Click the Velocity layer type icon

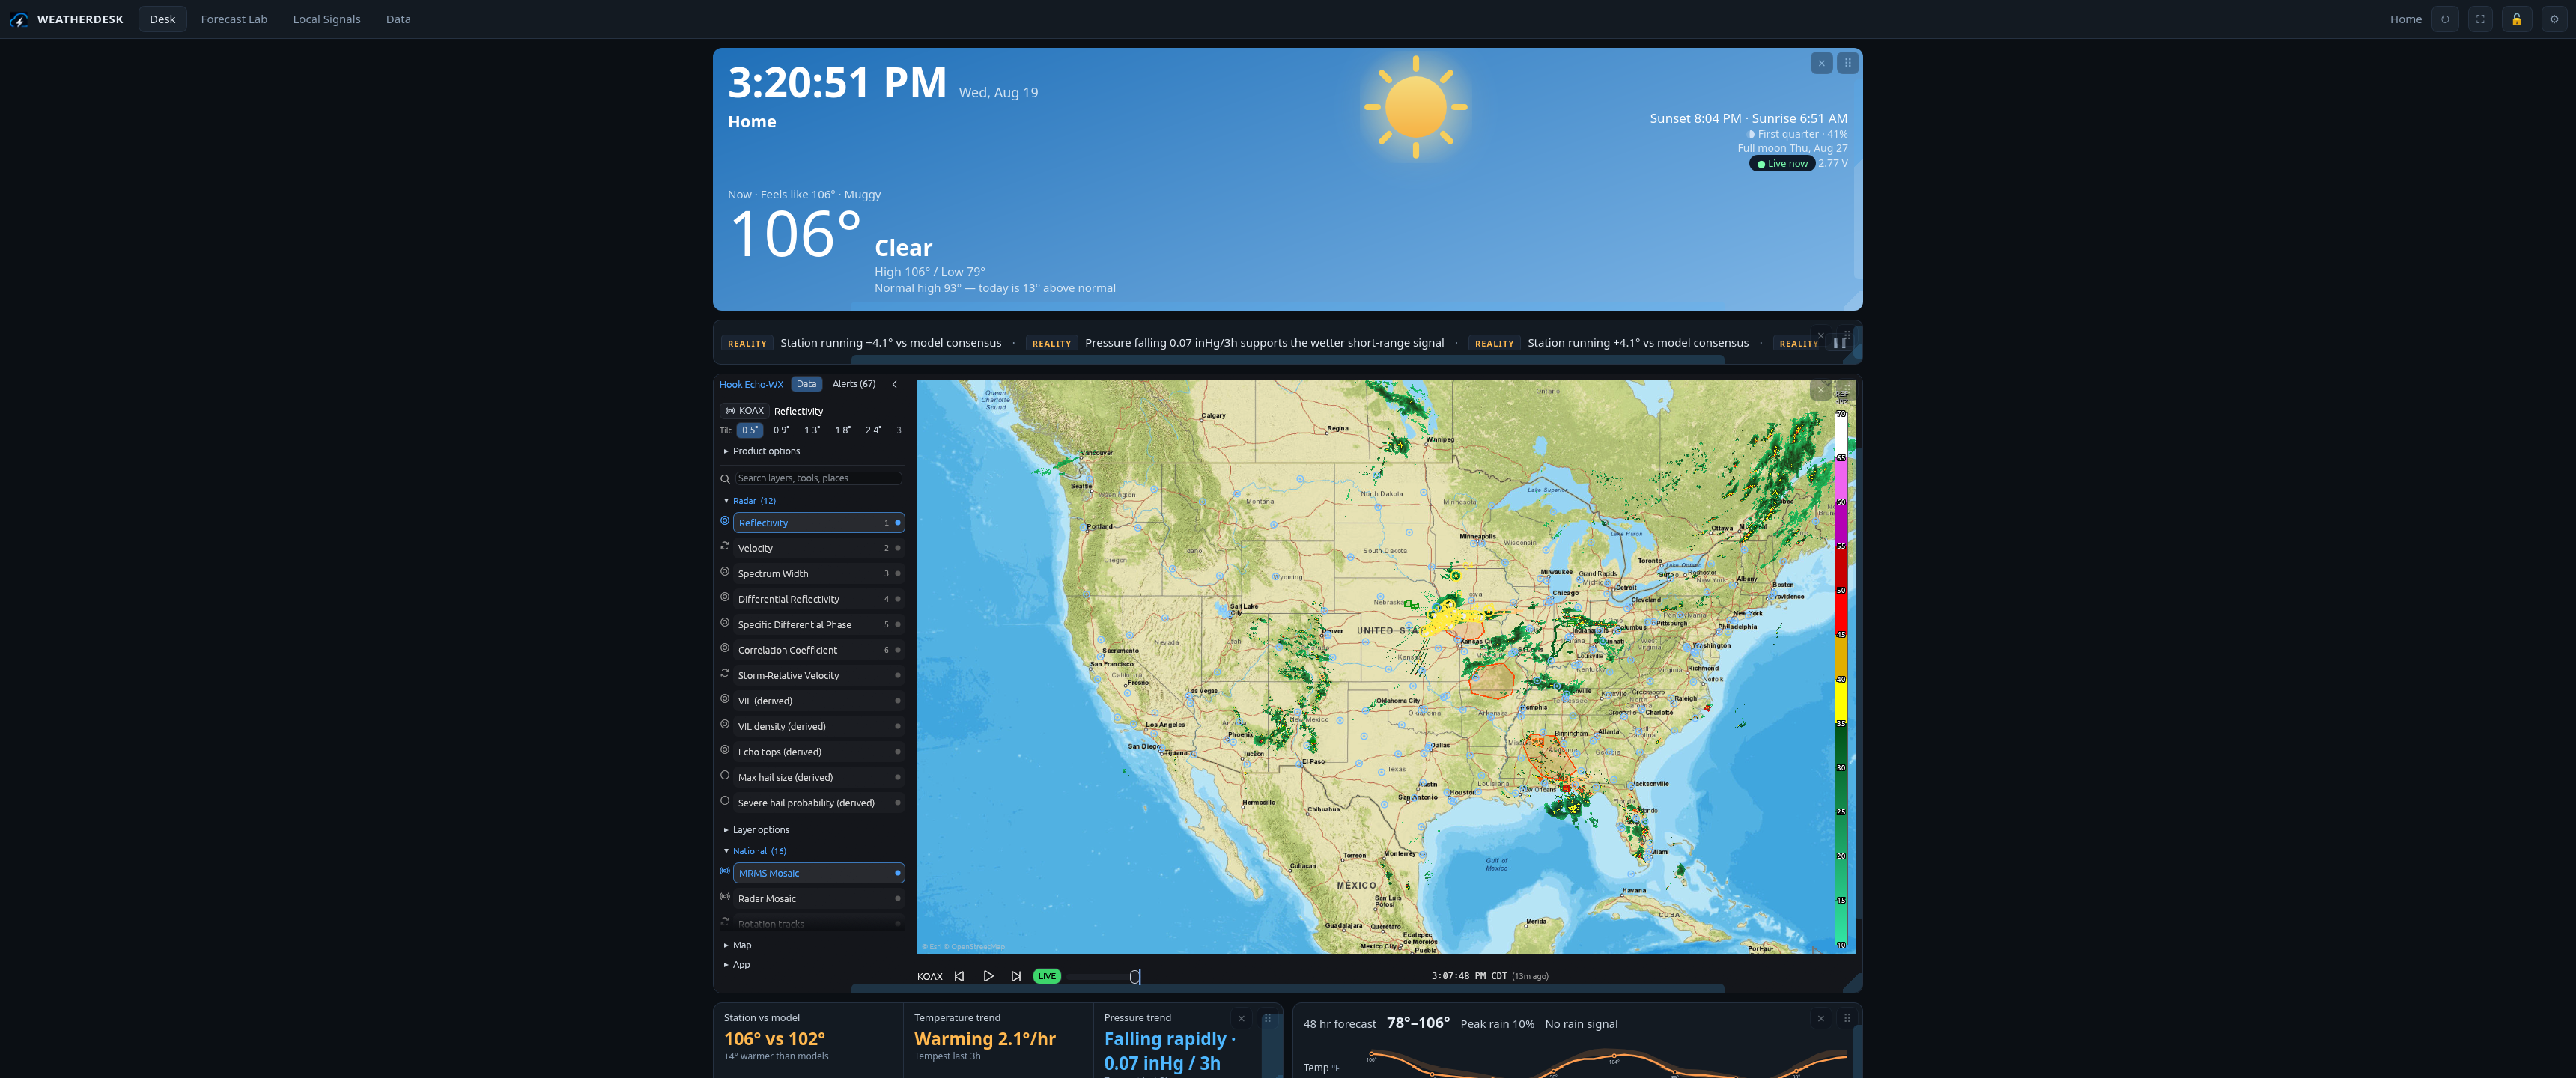click(x=725, y=546)
